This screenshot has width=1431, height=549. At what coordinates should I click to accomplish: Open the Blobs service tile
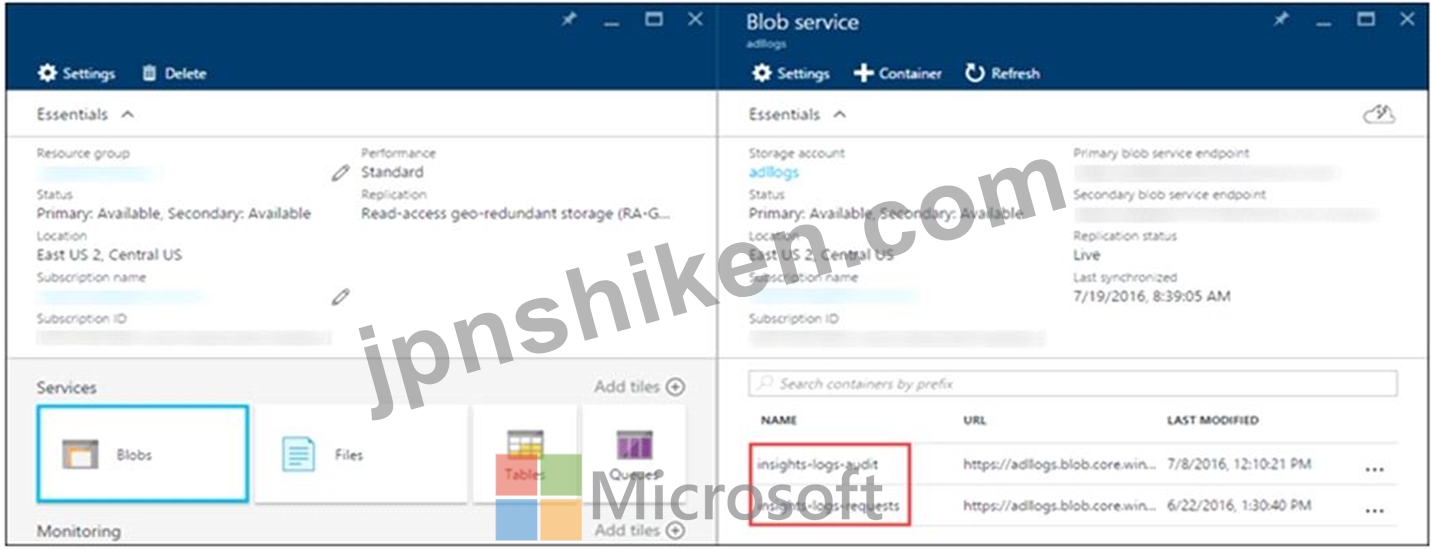click(x=142, y=454)
